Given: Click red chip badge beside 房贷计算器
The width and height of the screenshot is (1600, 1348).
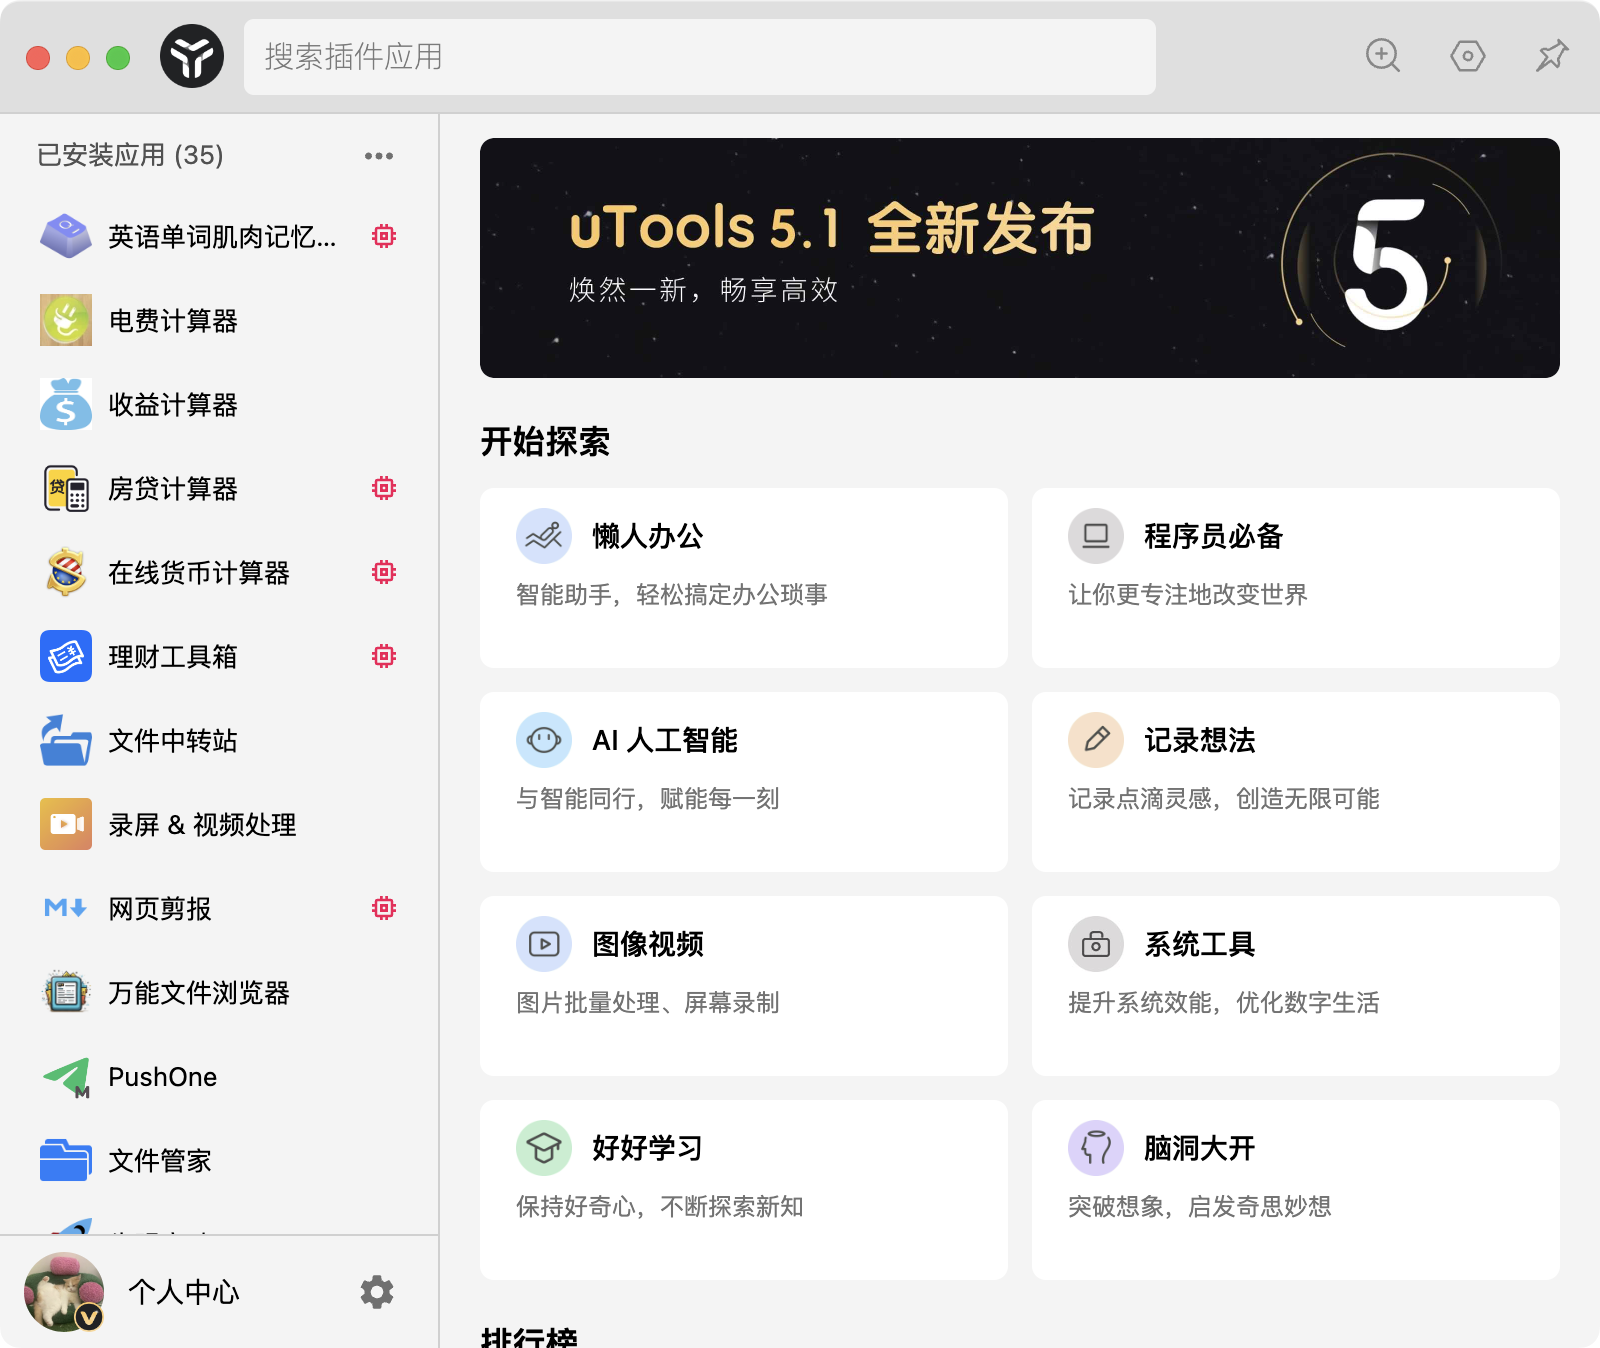Looking at the screenshot, I should pos(384,488).
